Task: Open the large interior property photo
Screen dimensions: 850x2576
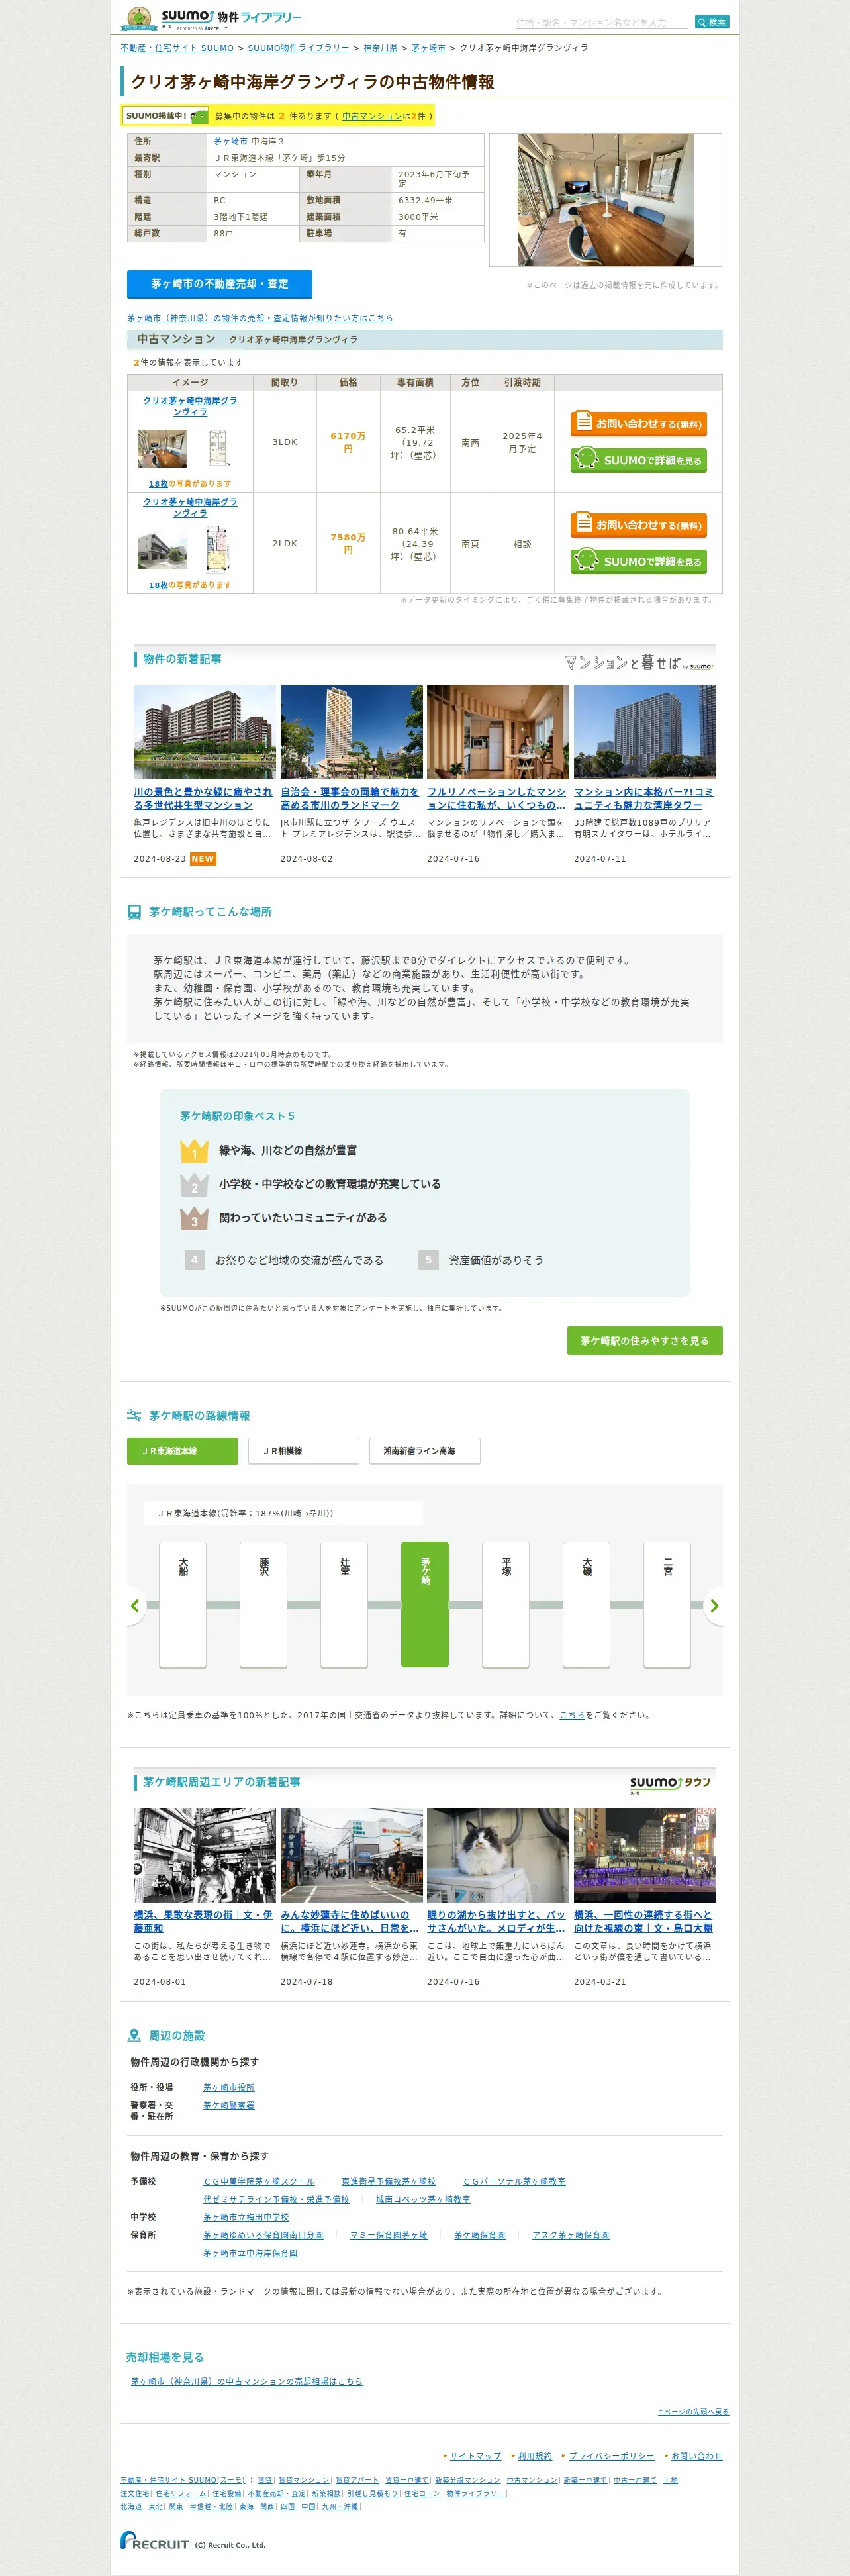Action: click(605, 200)
